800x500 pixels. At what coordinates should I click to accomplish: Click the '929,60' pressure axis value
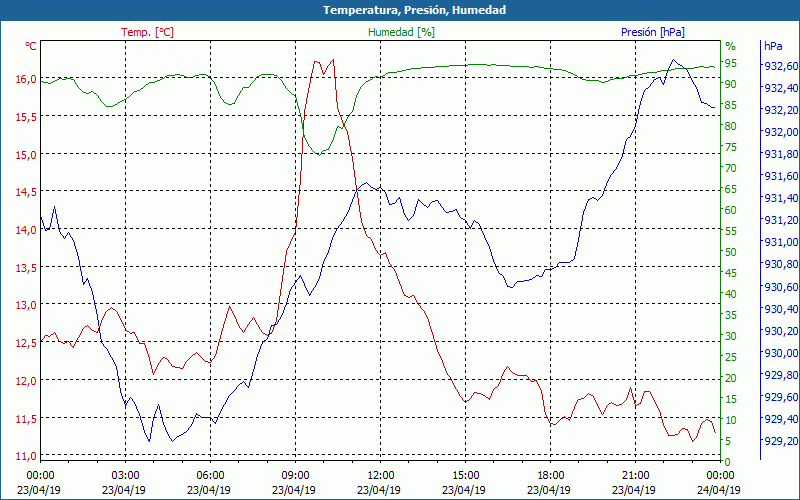(781, 397)
